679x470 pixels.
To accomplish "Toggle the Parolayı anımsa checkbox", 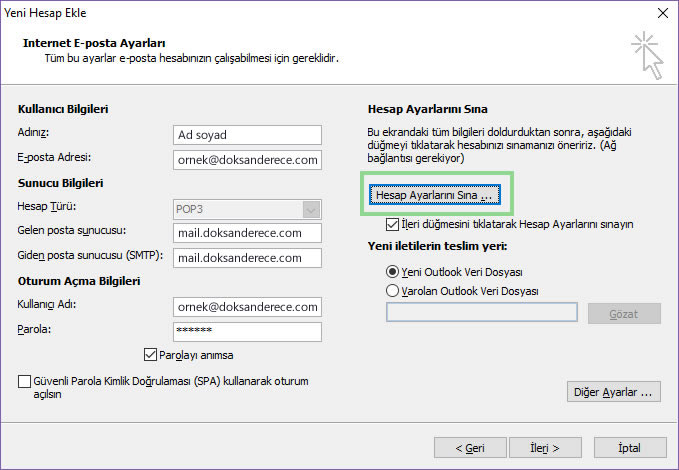I will pos(150,355).
